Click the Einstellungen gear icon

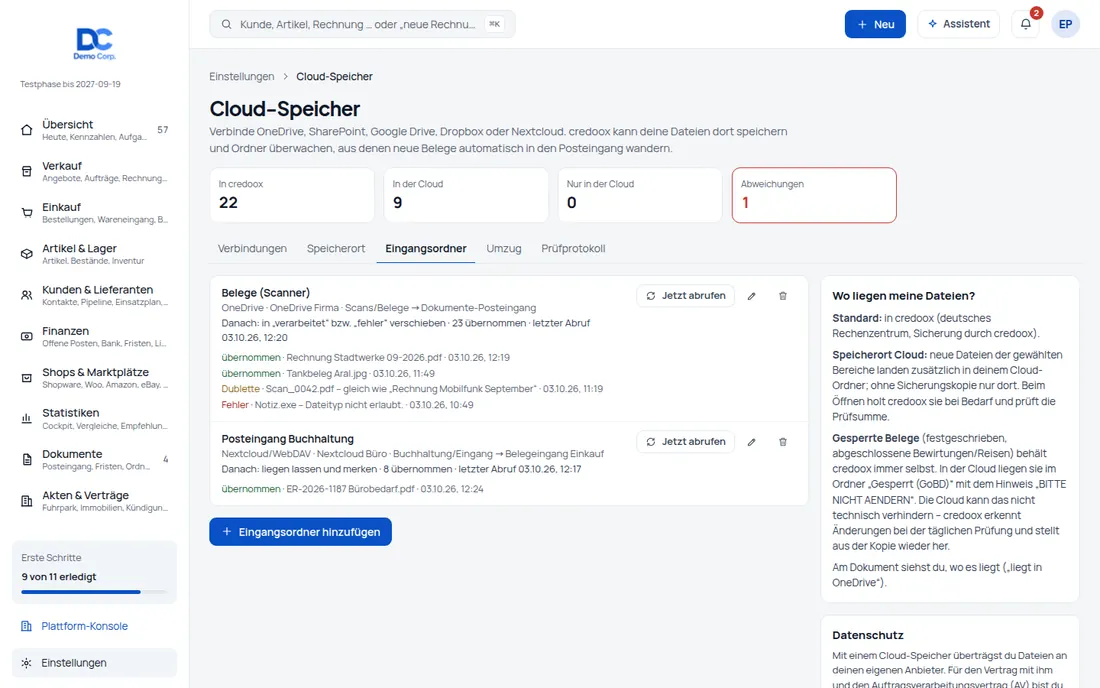coord(27,663)
